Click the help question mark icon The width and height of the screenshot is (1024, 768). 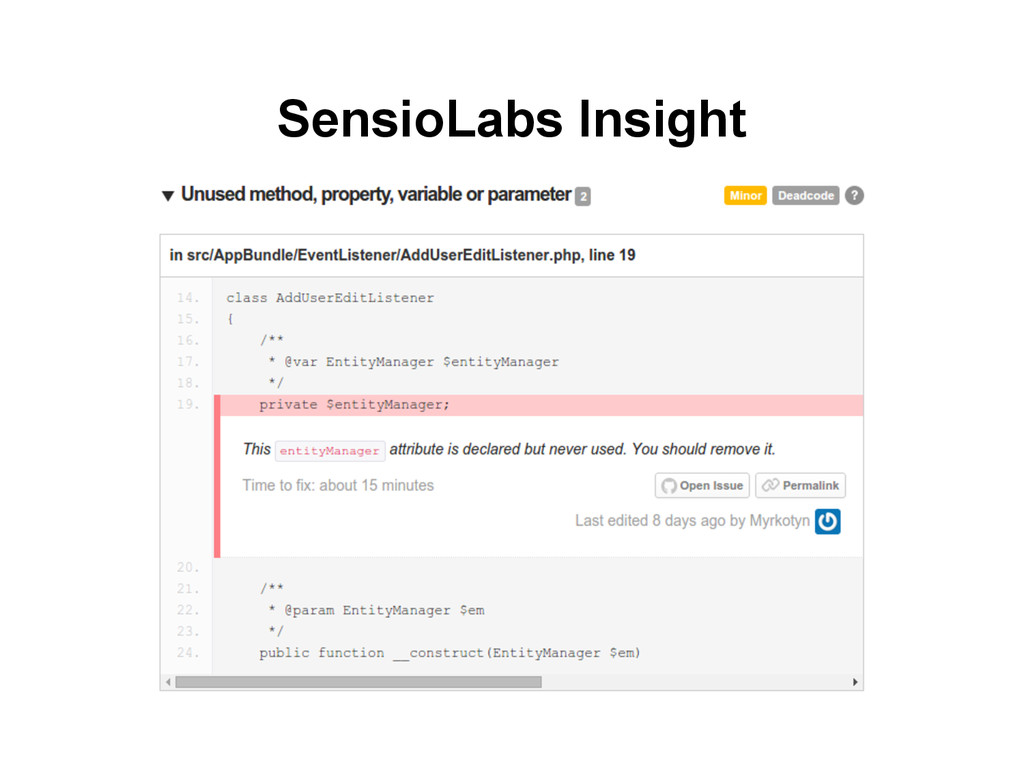[x=853, y=196]
